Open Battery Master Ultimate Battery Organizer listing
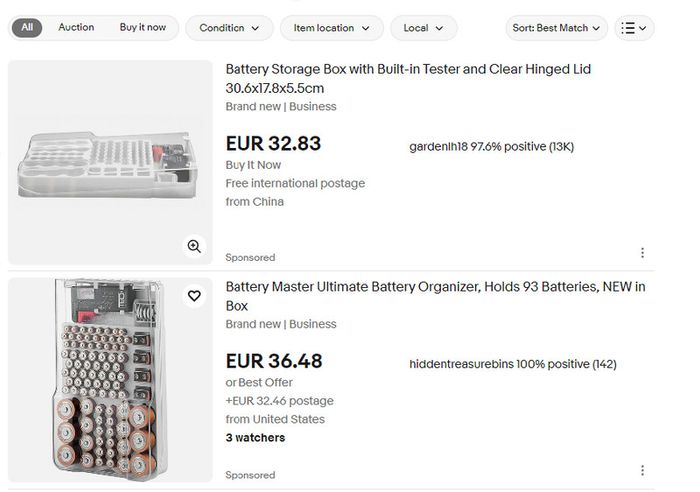The height and width of the screenshot is (492, 700). (435, 296)
